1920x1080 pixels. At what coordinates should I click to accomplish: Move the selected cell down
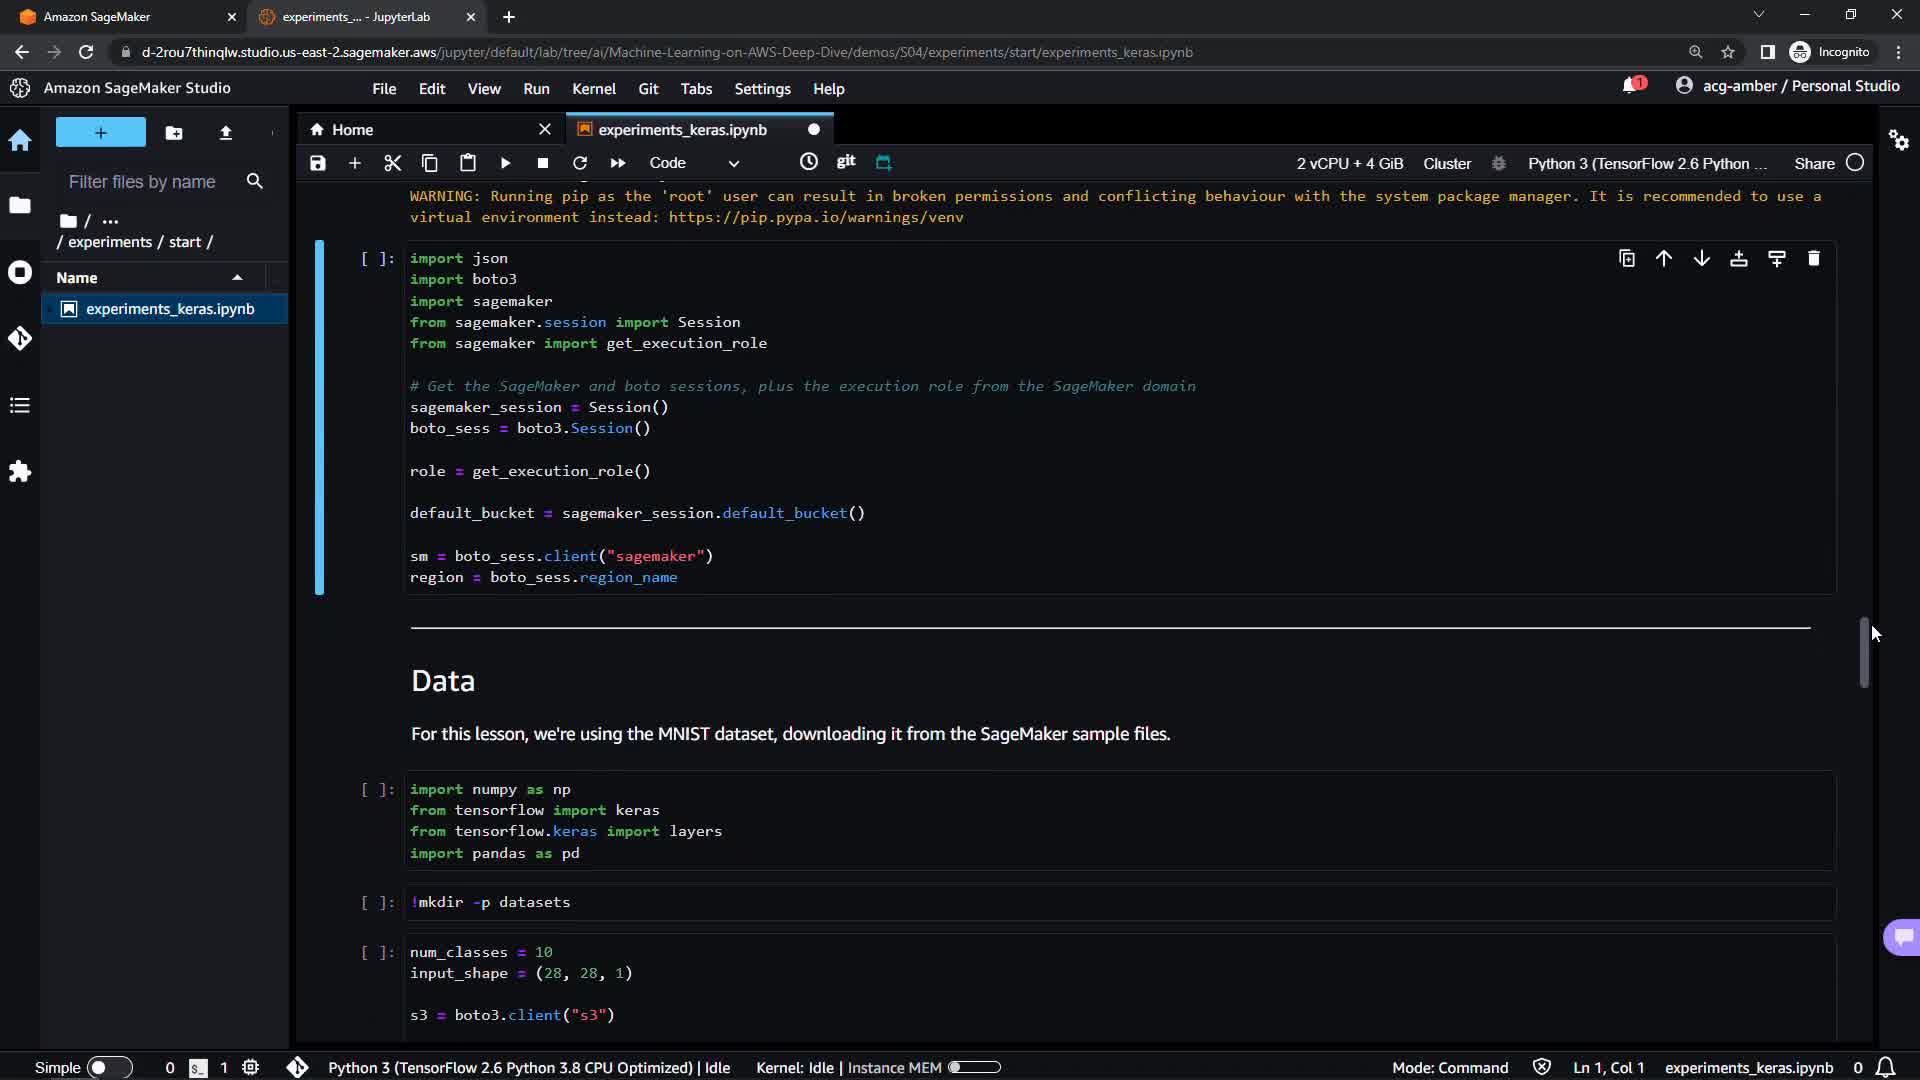1701,259
